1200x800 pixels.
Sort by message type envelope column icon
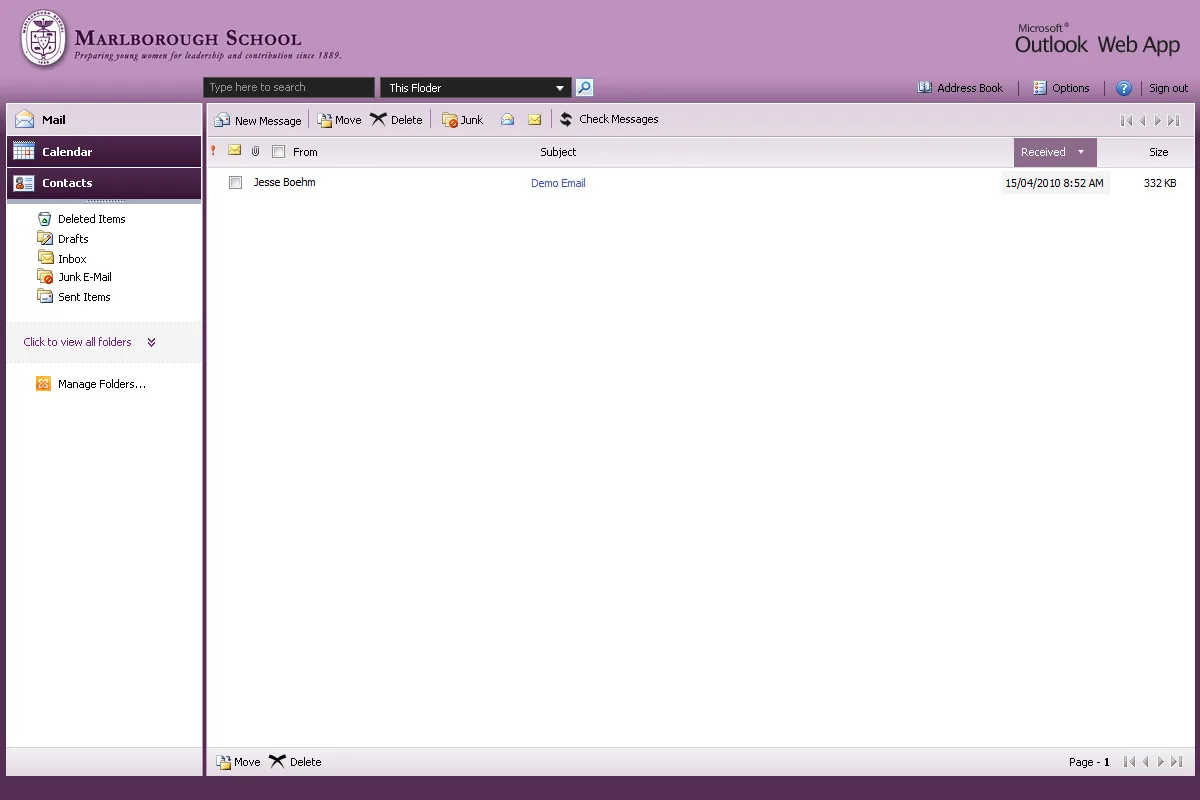(235, 151)
